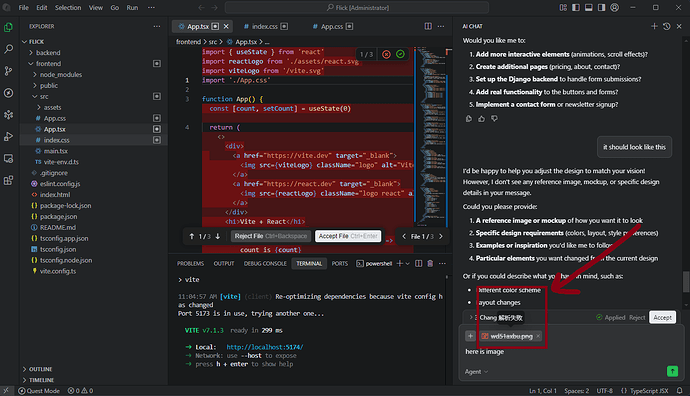690x396 pixels.
Task: Open AI chat history icon
Action: (667, 26)
